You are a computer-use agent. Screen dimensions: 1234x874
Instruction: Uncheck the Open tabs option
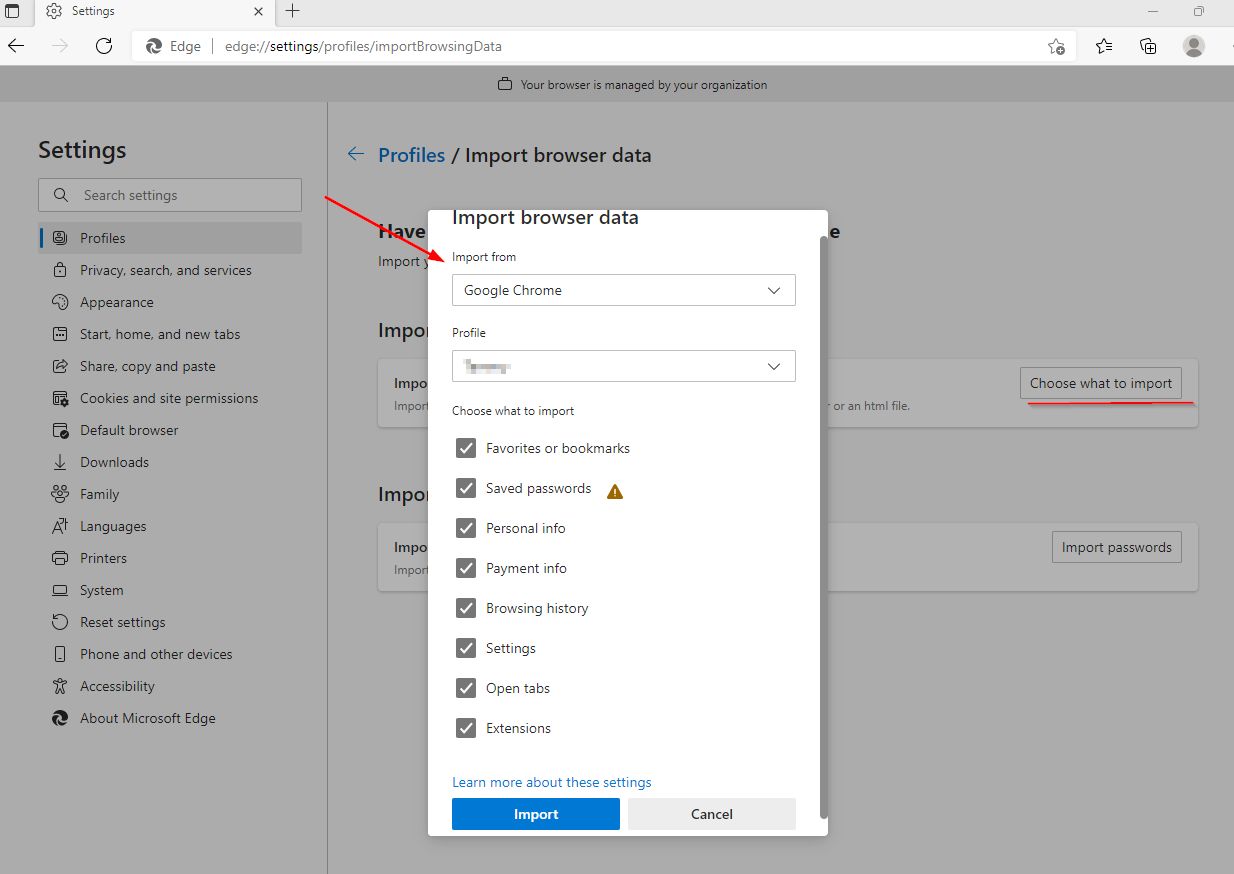tap(465, 688)
